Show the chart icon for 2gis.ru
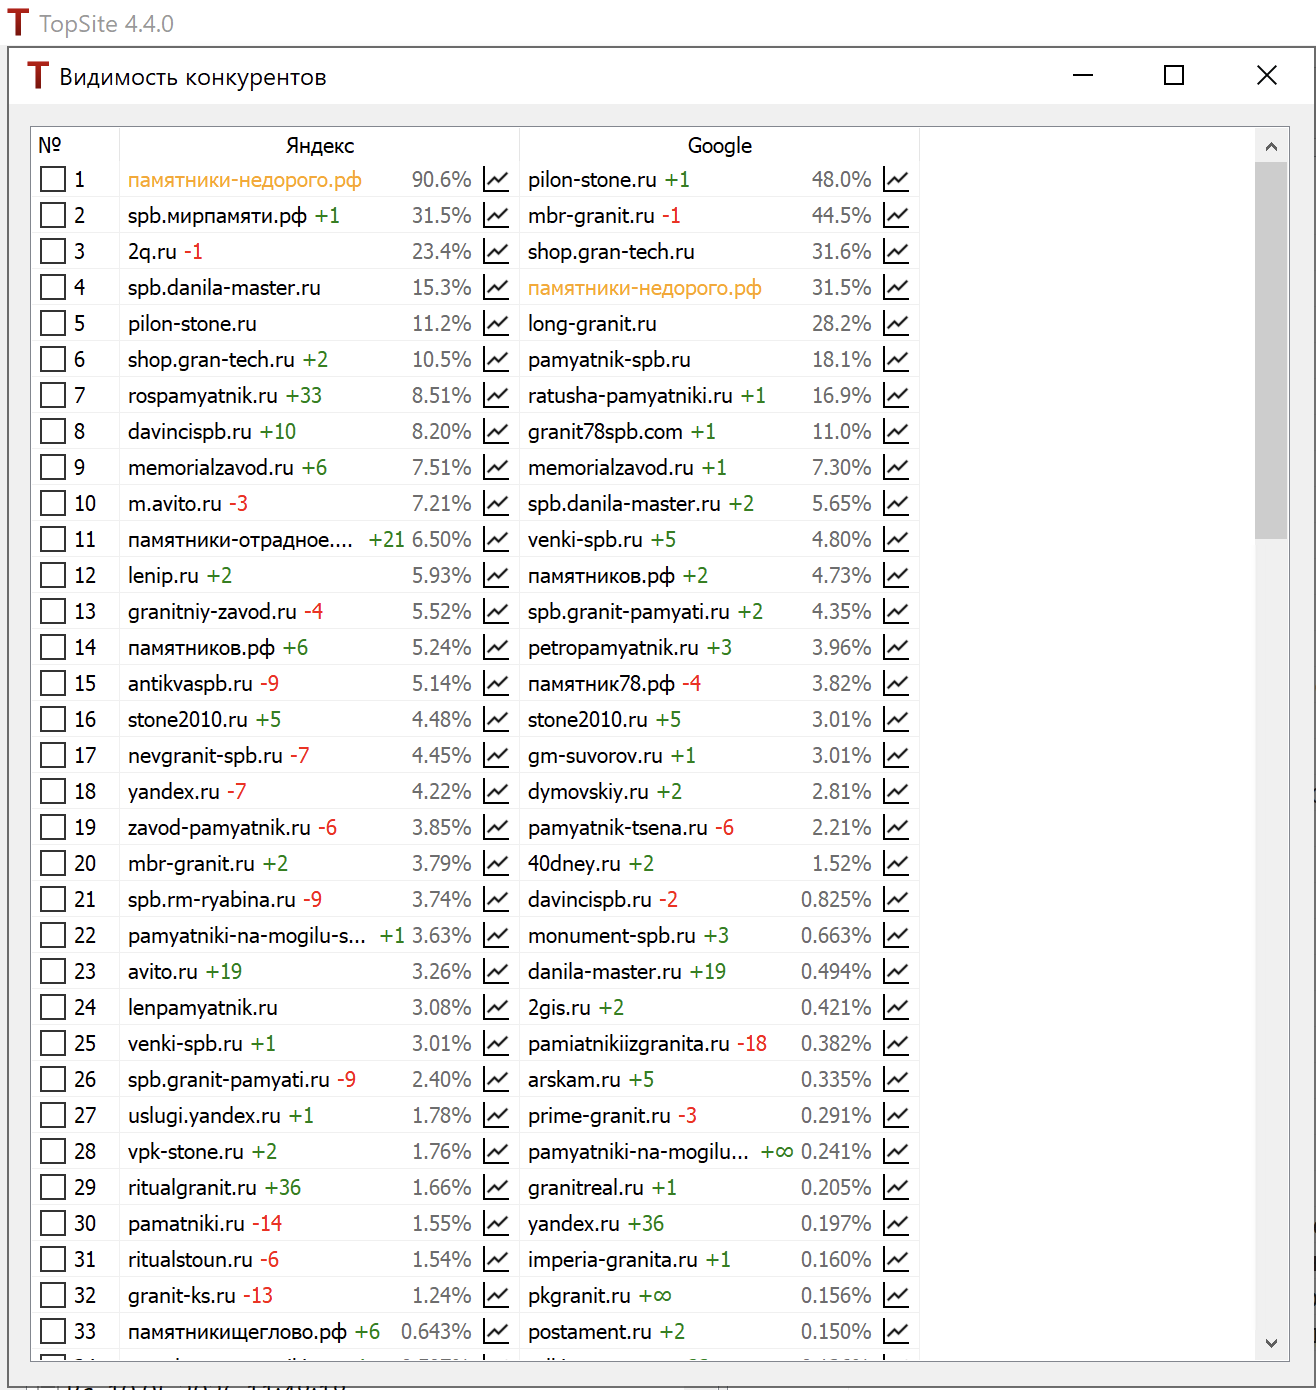The width and height of the screenshot is (1316, 1390). tap(896, 1008)
